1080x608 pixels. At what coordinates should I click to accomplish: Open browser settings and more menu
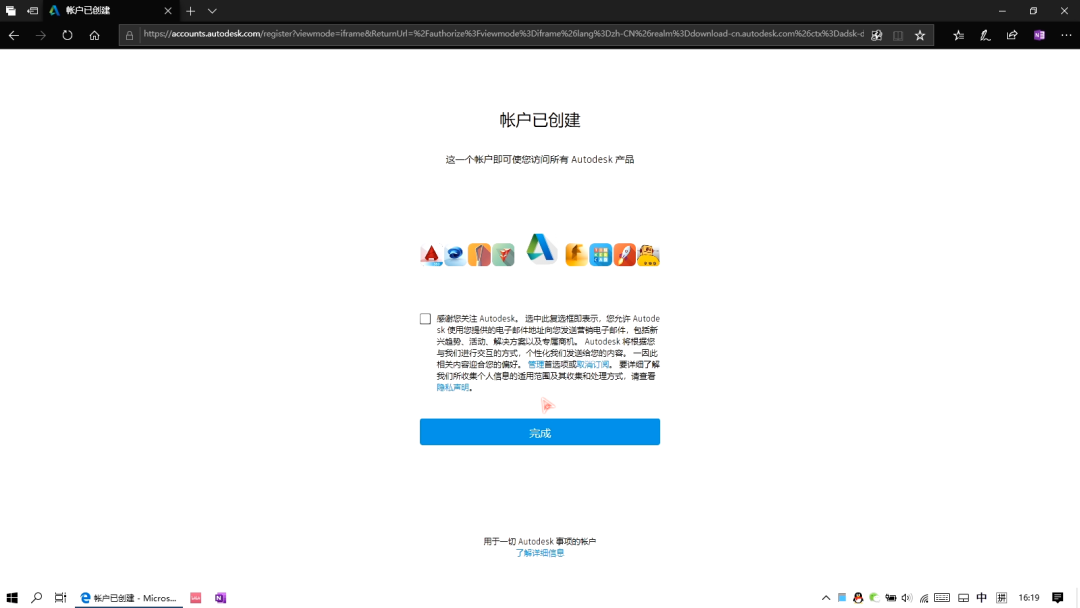pos(1066,35)
